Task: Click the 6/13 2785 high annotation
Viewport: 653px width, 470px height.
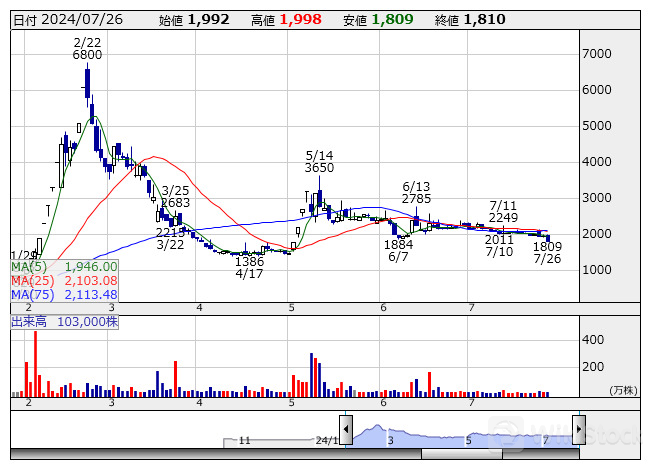Action: pyautogui.click(x=416, y=193)
